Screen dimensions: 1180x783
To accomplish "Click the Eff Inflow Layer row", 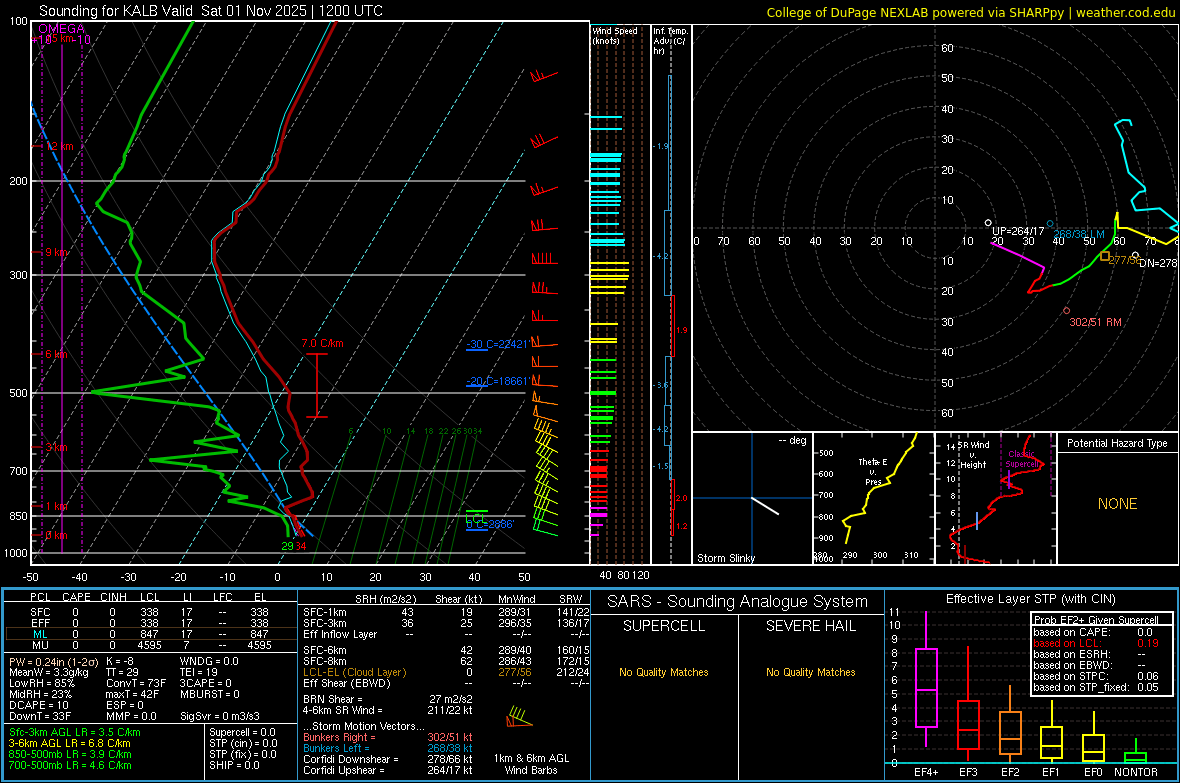I will pos(446,634).
